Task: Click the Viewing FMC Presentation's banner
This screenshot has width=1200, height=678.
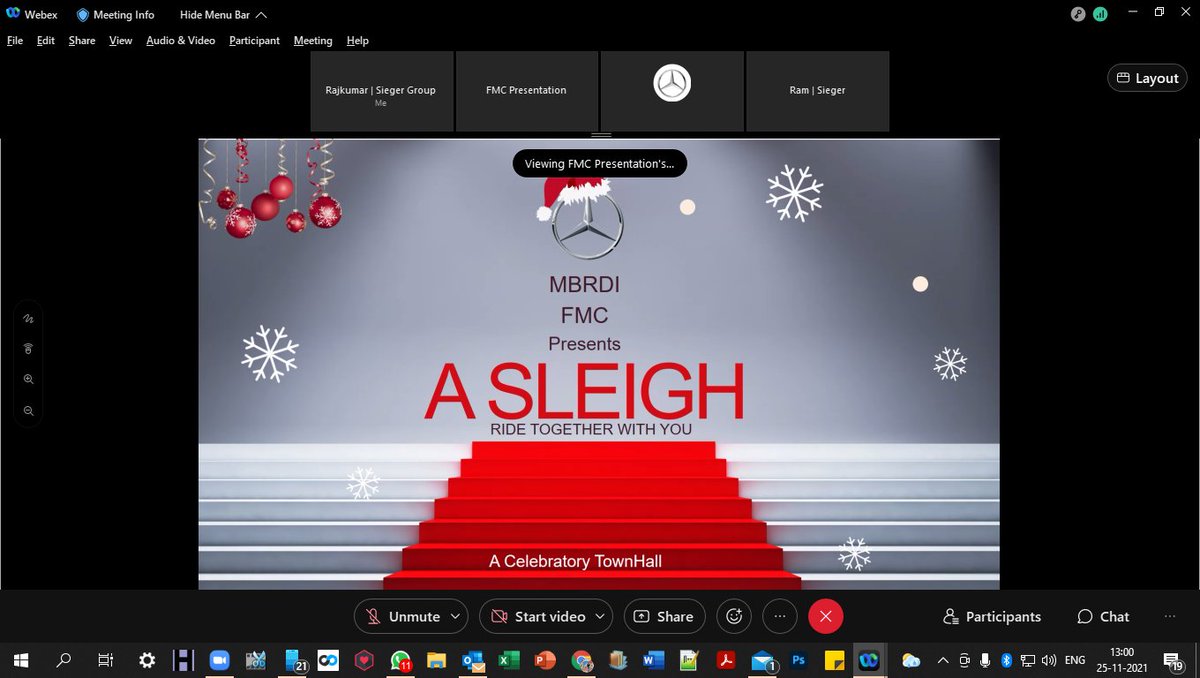Action: pos(600,163)
